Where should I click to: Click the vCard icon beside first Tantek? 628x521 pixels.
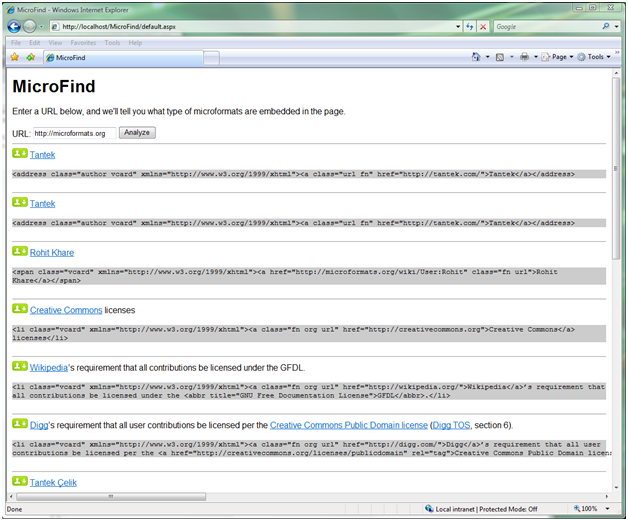click(20, 153)
